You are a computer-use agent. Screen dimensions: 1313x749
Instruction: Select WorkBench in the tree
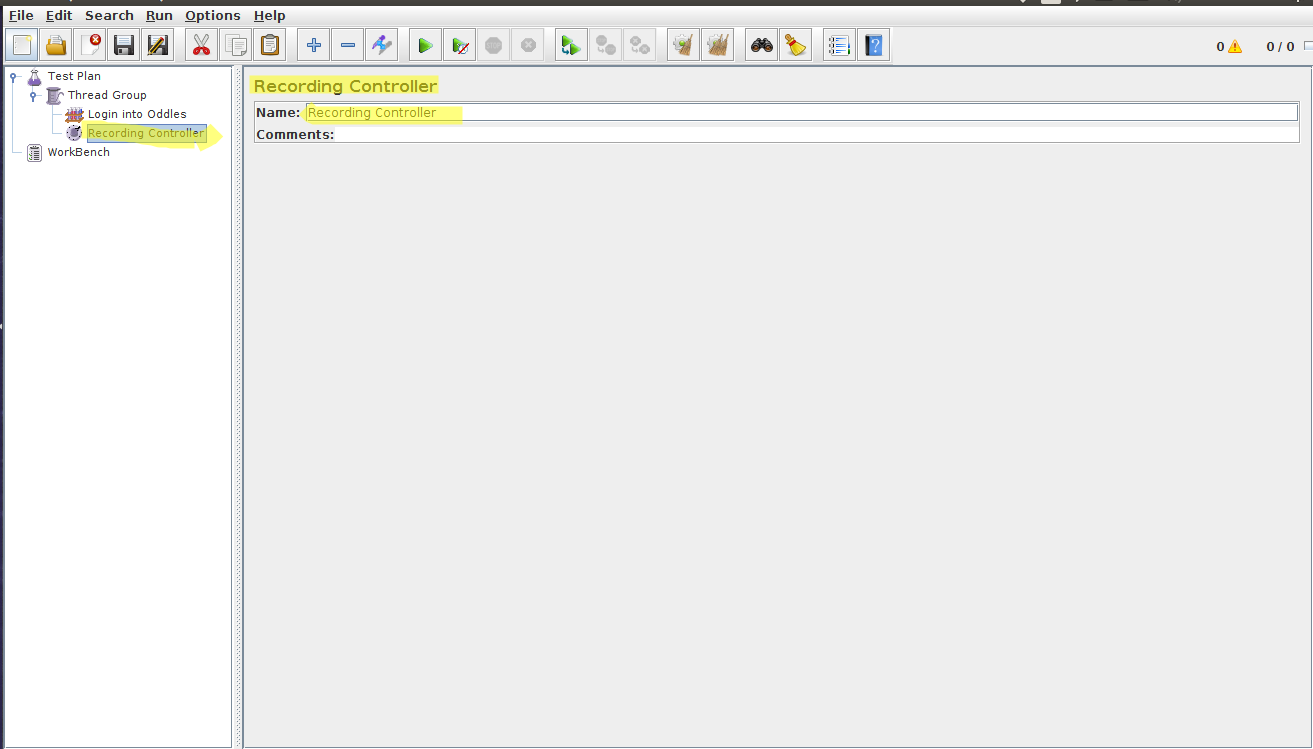(79, 152)
